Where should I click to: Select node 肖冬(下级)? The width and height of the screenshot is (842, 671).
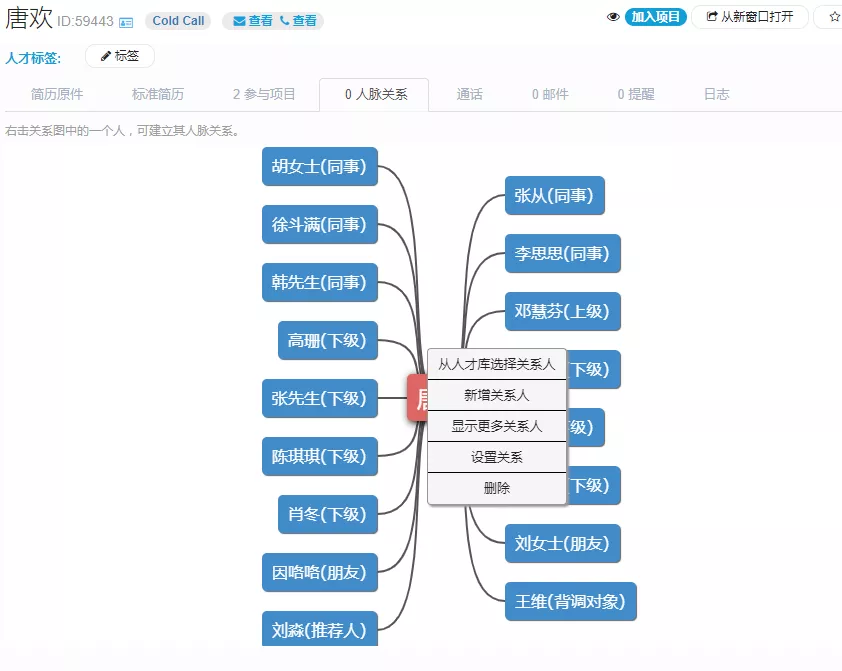click(328, 514)
